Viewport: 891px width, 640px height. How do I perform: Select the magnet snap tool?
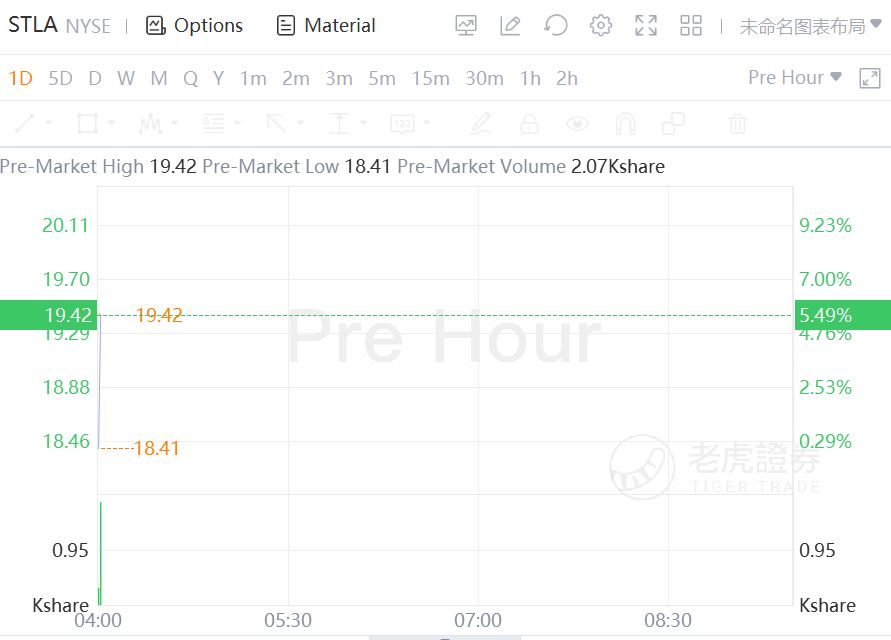[625, 124]
